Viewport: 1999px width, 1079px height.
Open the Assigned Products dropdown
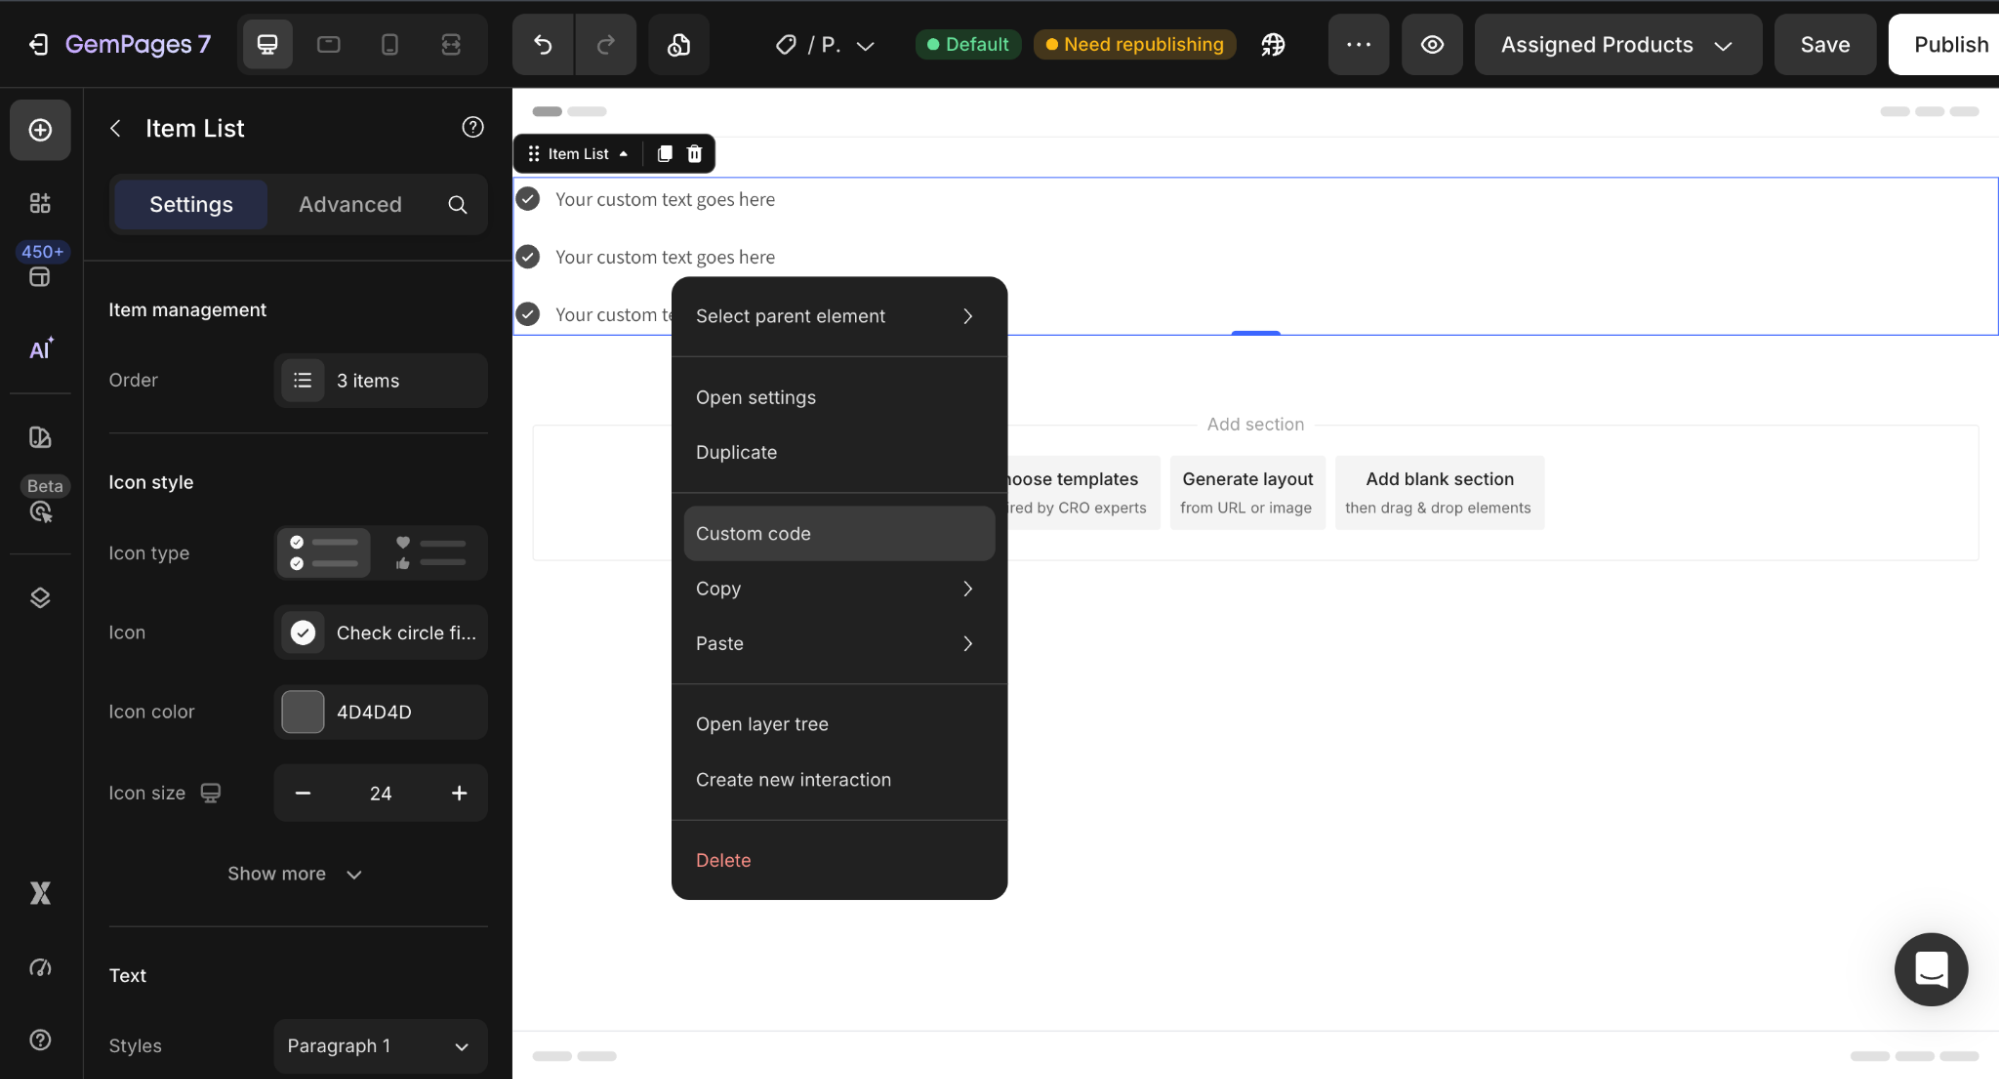tap(1617, 44)
